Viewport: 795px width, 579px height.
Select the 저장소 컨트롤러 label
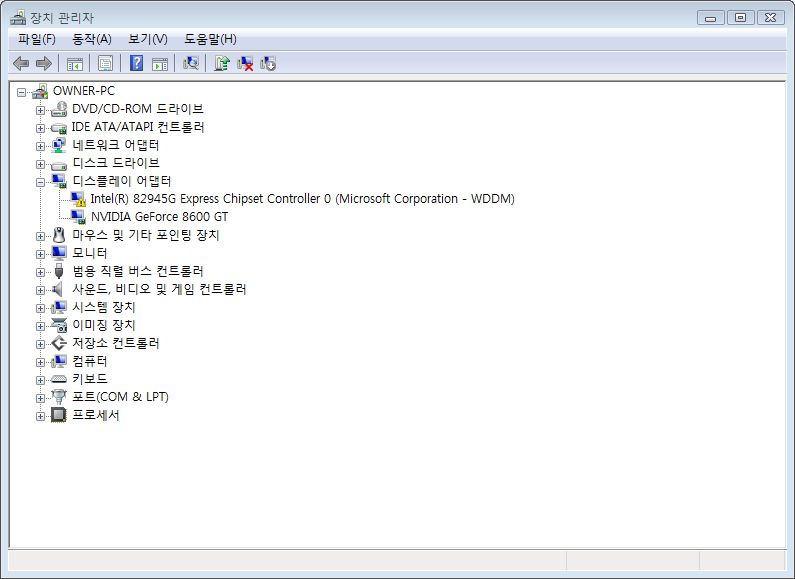click(x=116, y=343)
